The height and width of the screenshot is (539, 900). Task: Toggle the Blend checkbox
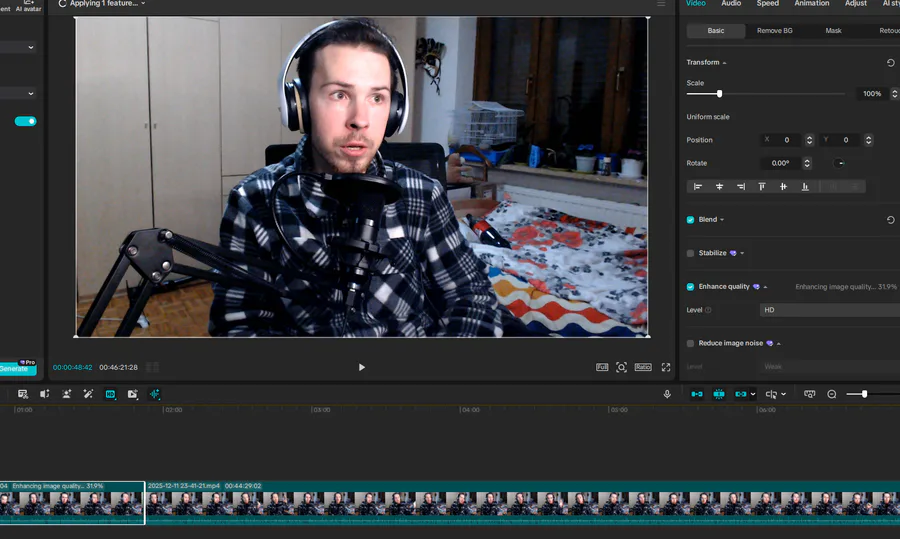pos(690,220)
